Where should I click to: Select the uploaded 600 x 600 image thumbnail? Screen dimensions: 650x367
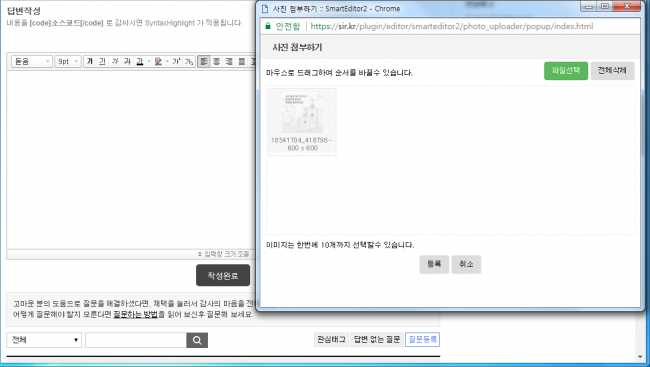302,122
